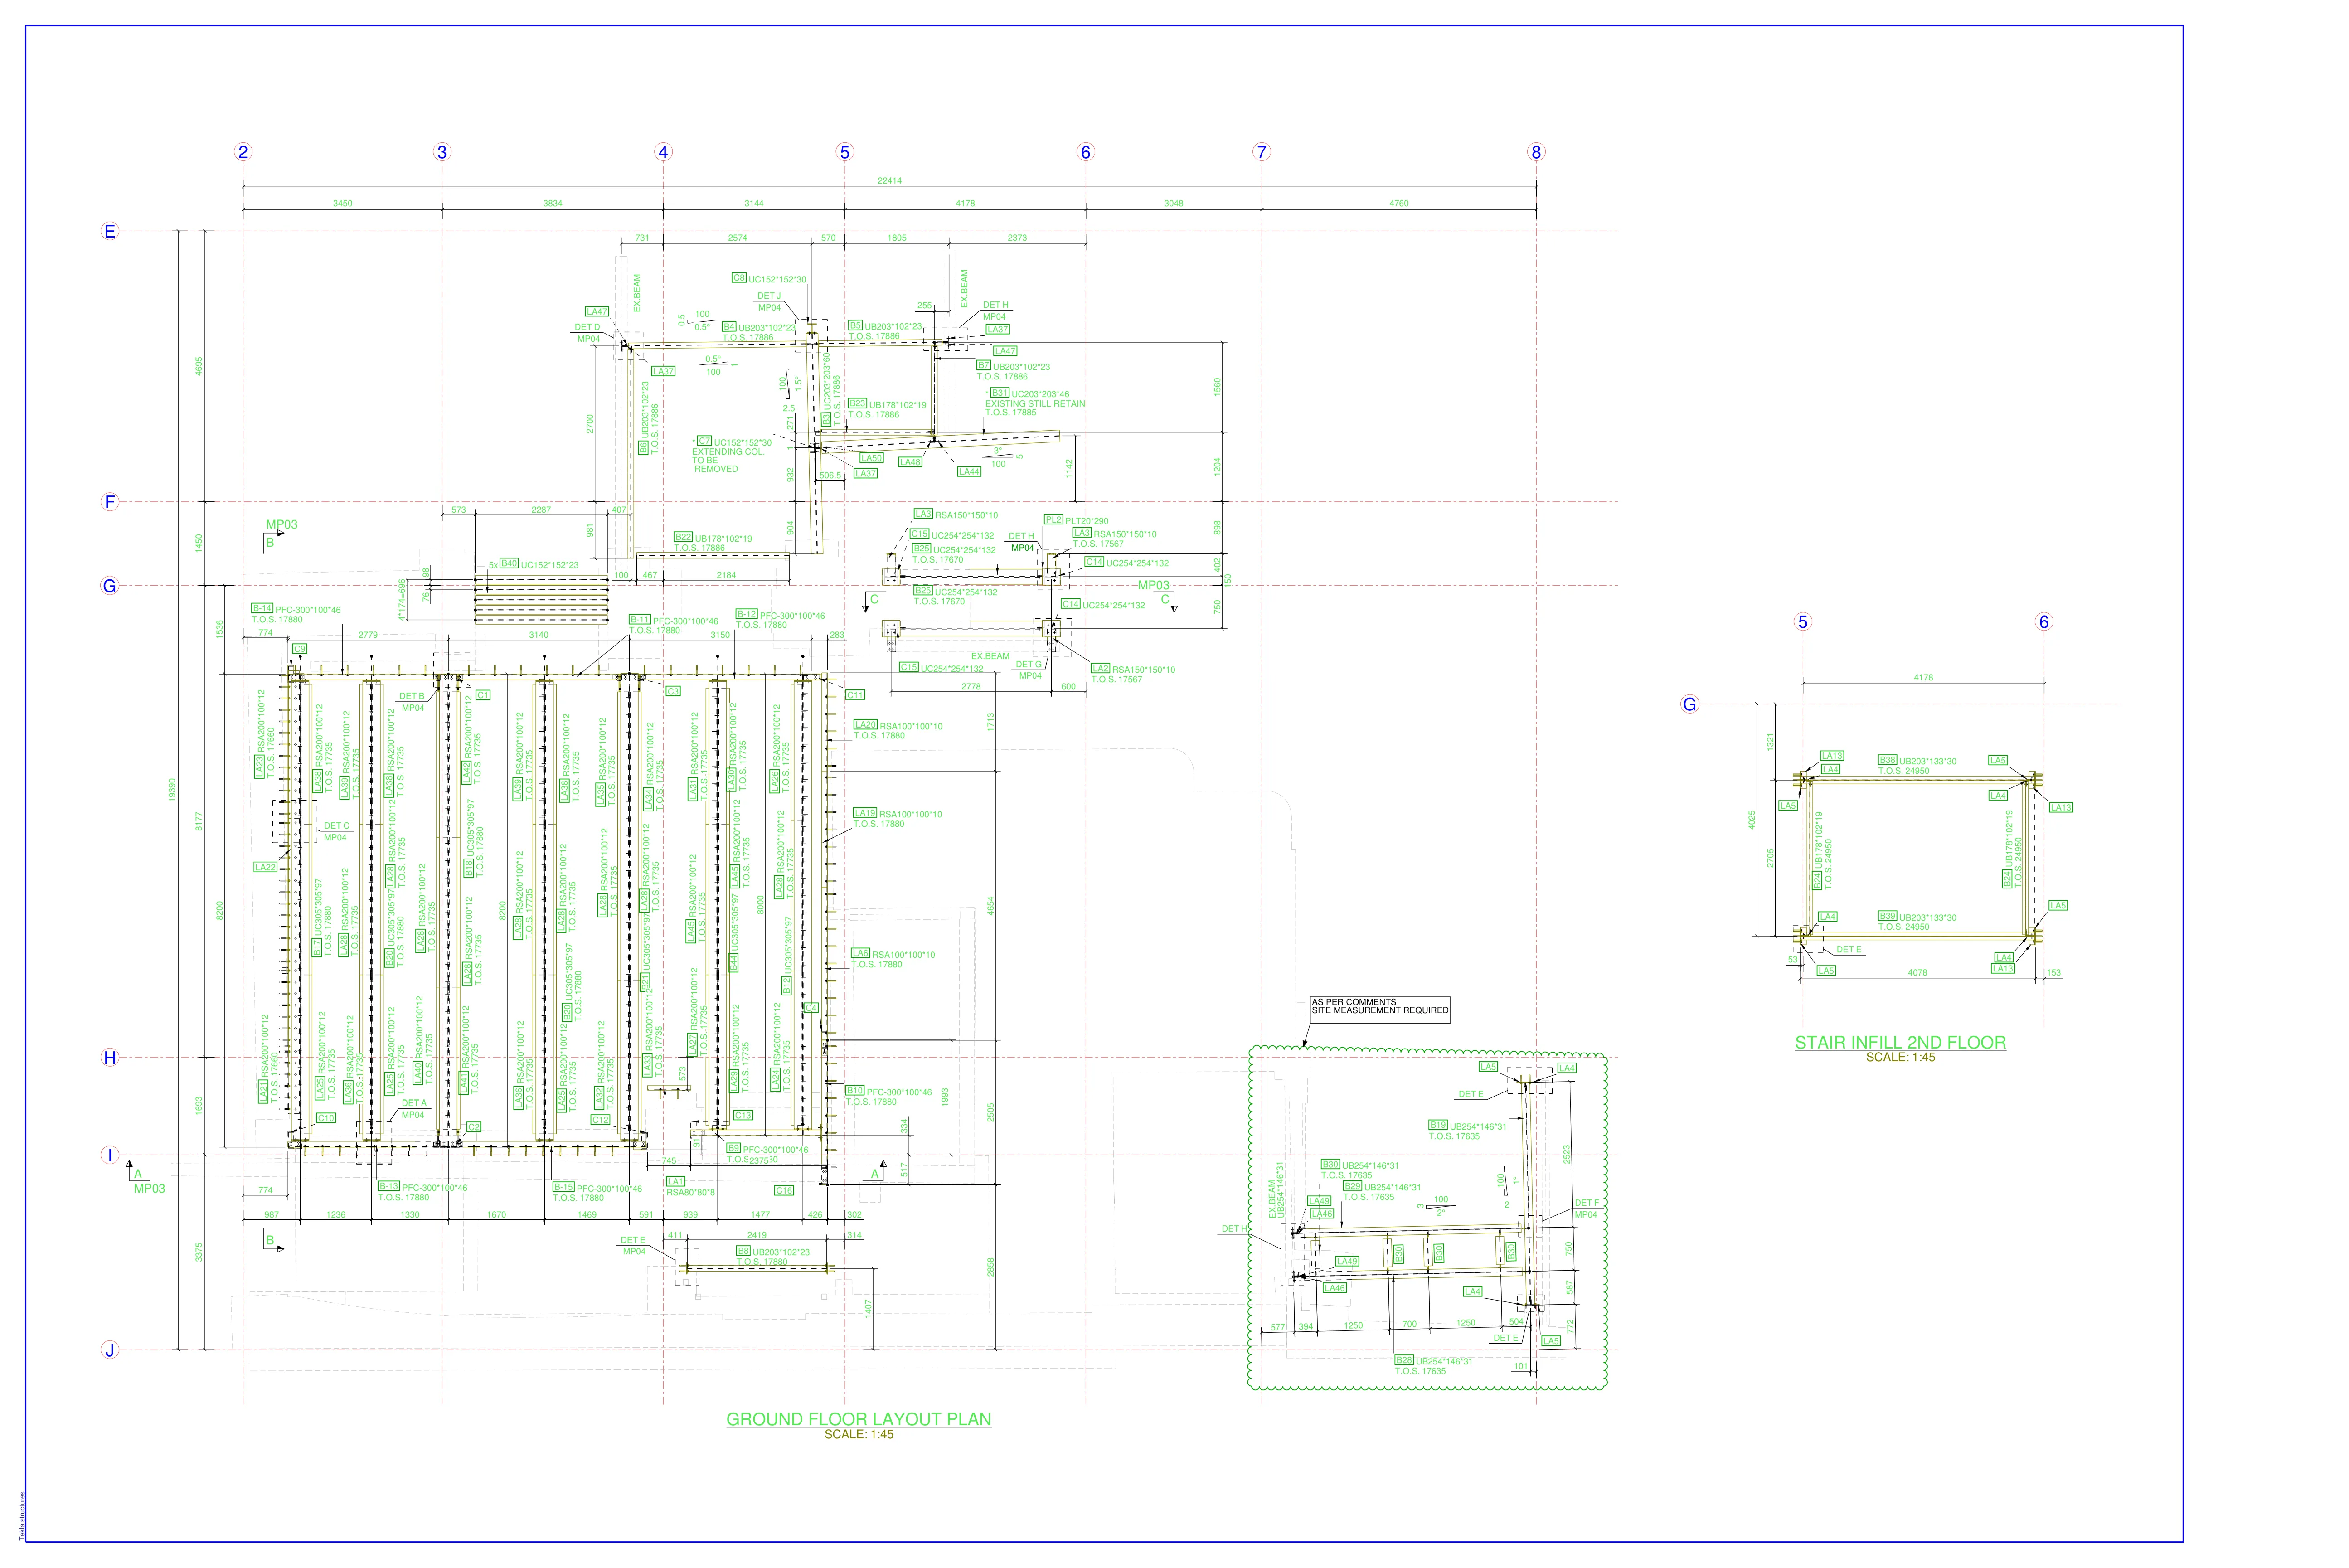Click the 2574 dimension value
This screenshot has width=2349, height=1568.
point(737,238)
